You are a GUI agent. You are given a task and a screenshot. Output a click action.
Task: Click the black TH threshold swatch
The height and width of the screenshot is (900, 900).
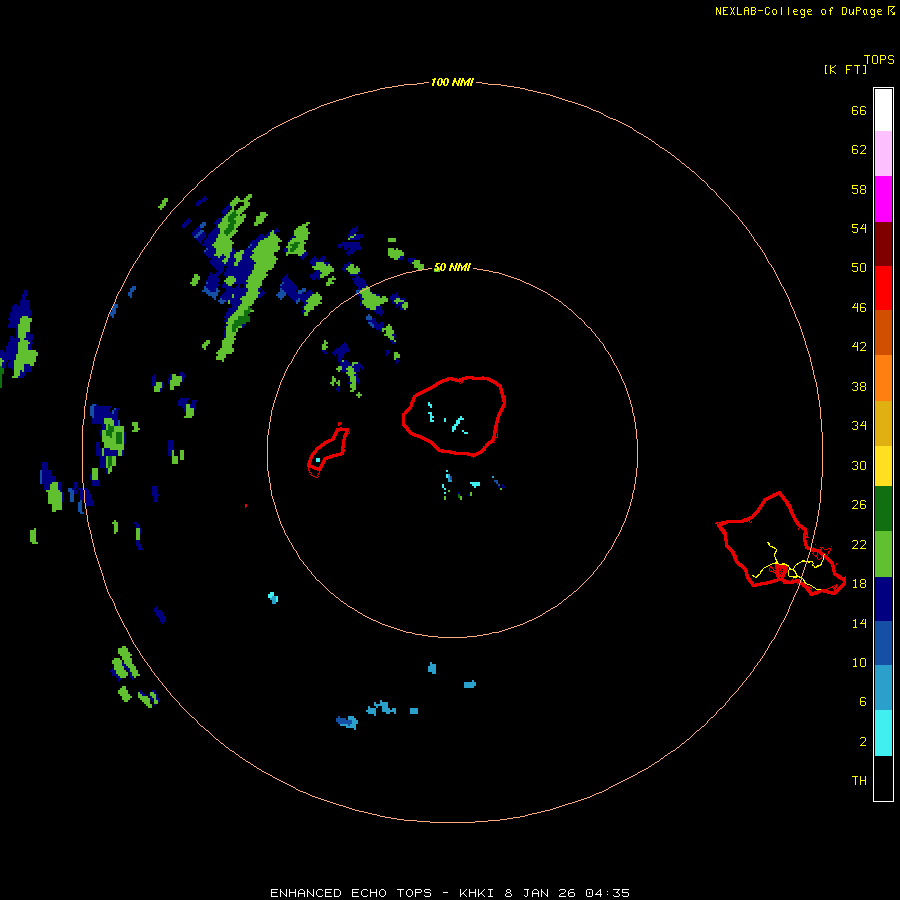click(x=883, y=778)
